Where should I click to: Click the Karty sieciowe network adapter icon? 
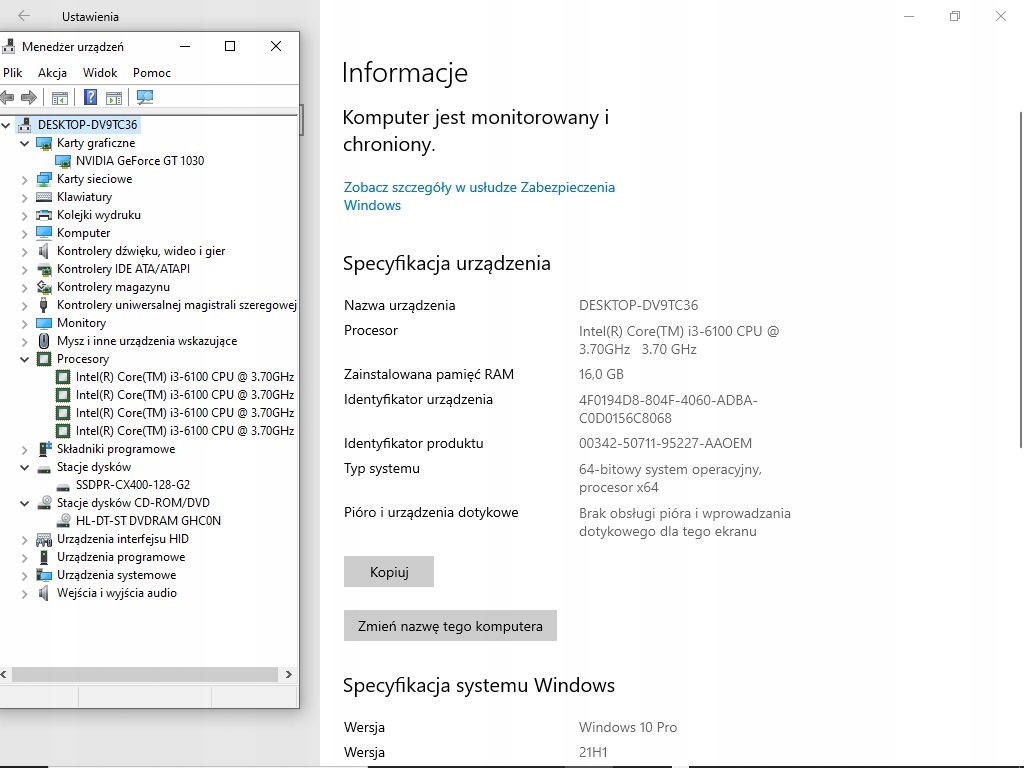tap(44, 179)
